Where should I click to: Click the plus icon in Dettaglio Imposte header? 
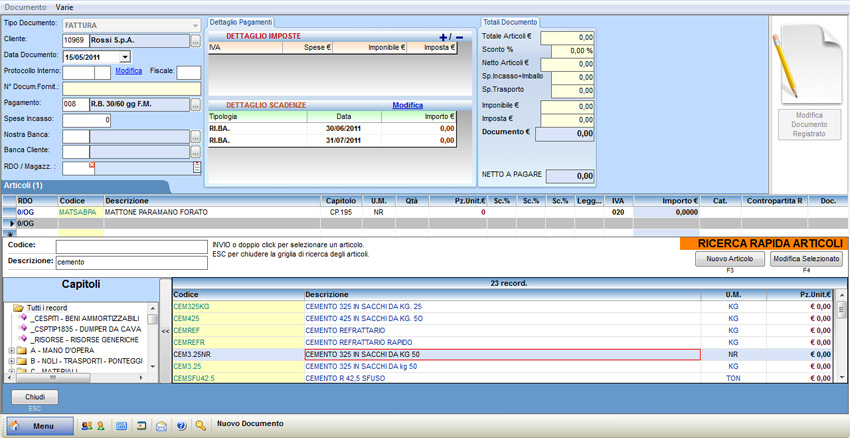tap(444, 37)
